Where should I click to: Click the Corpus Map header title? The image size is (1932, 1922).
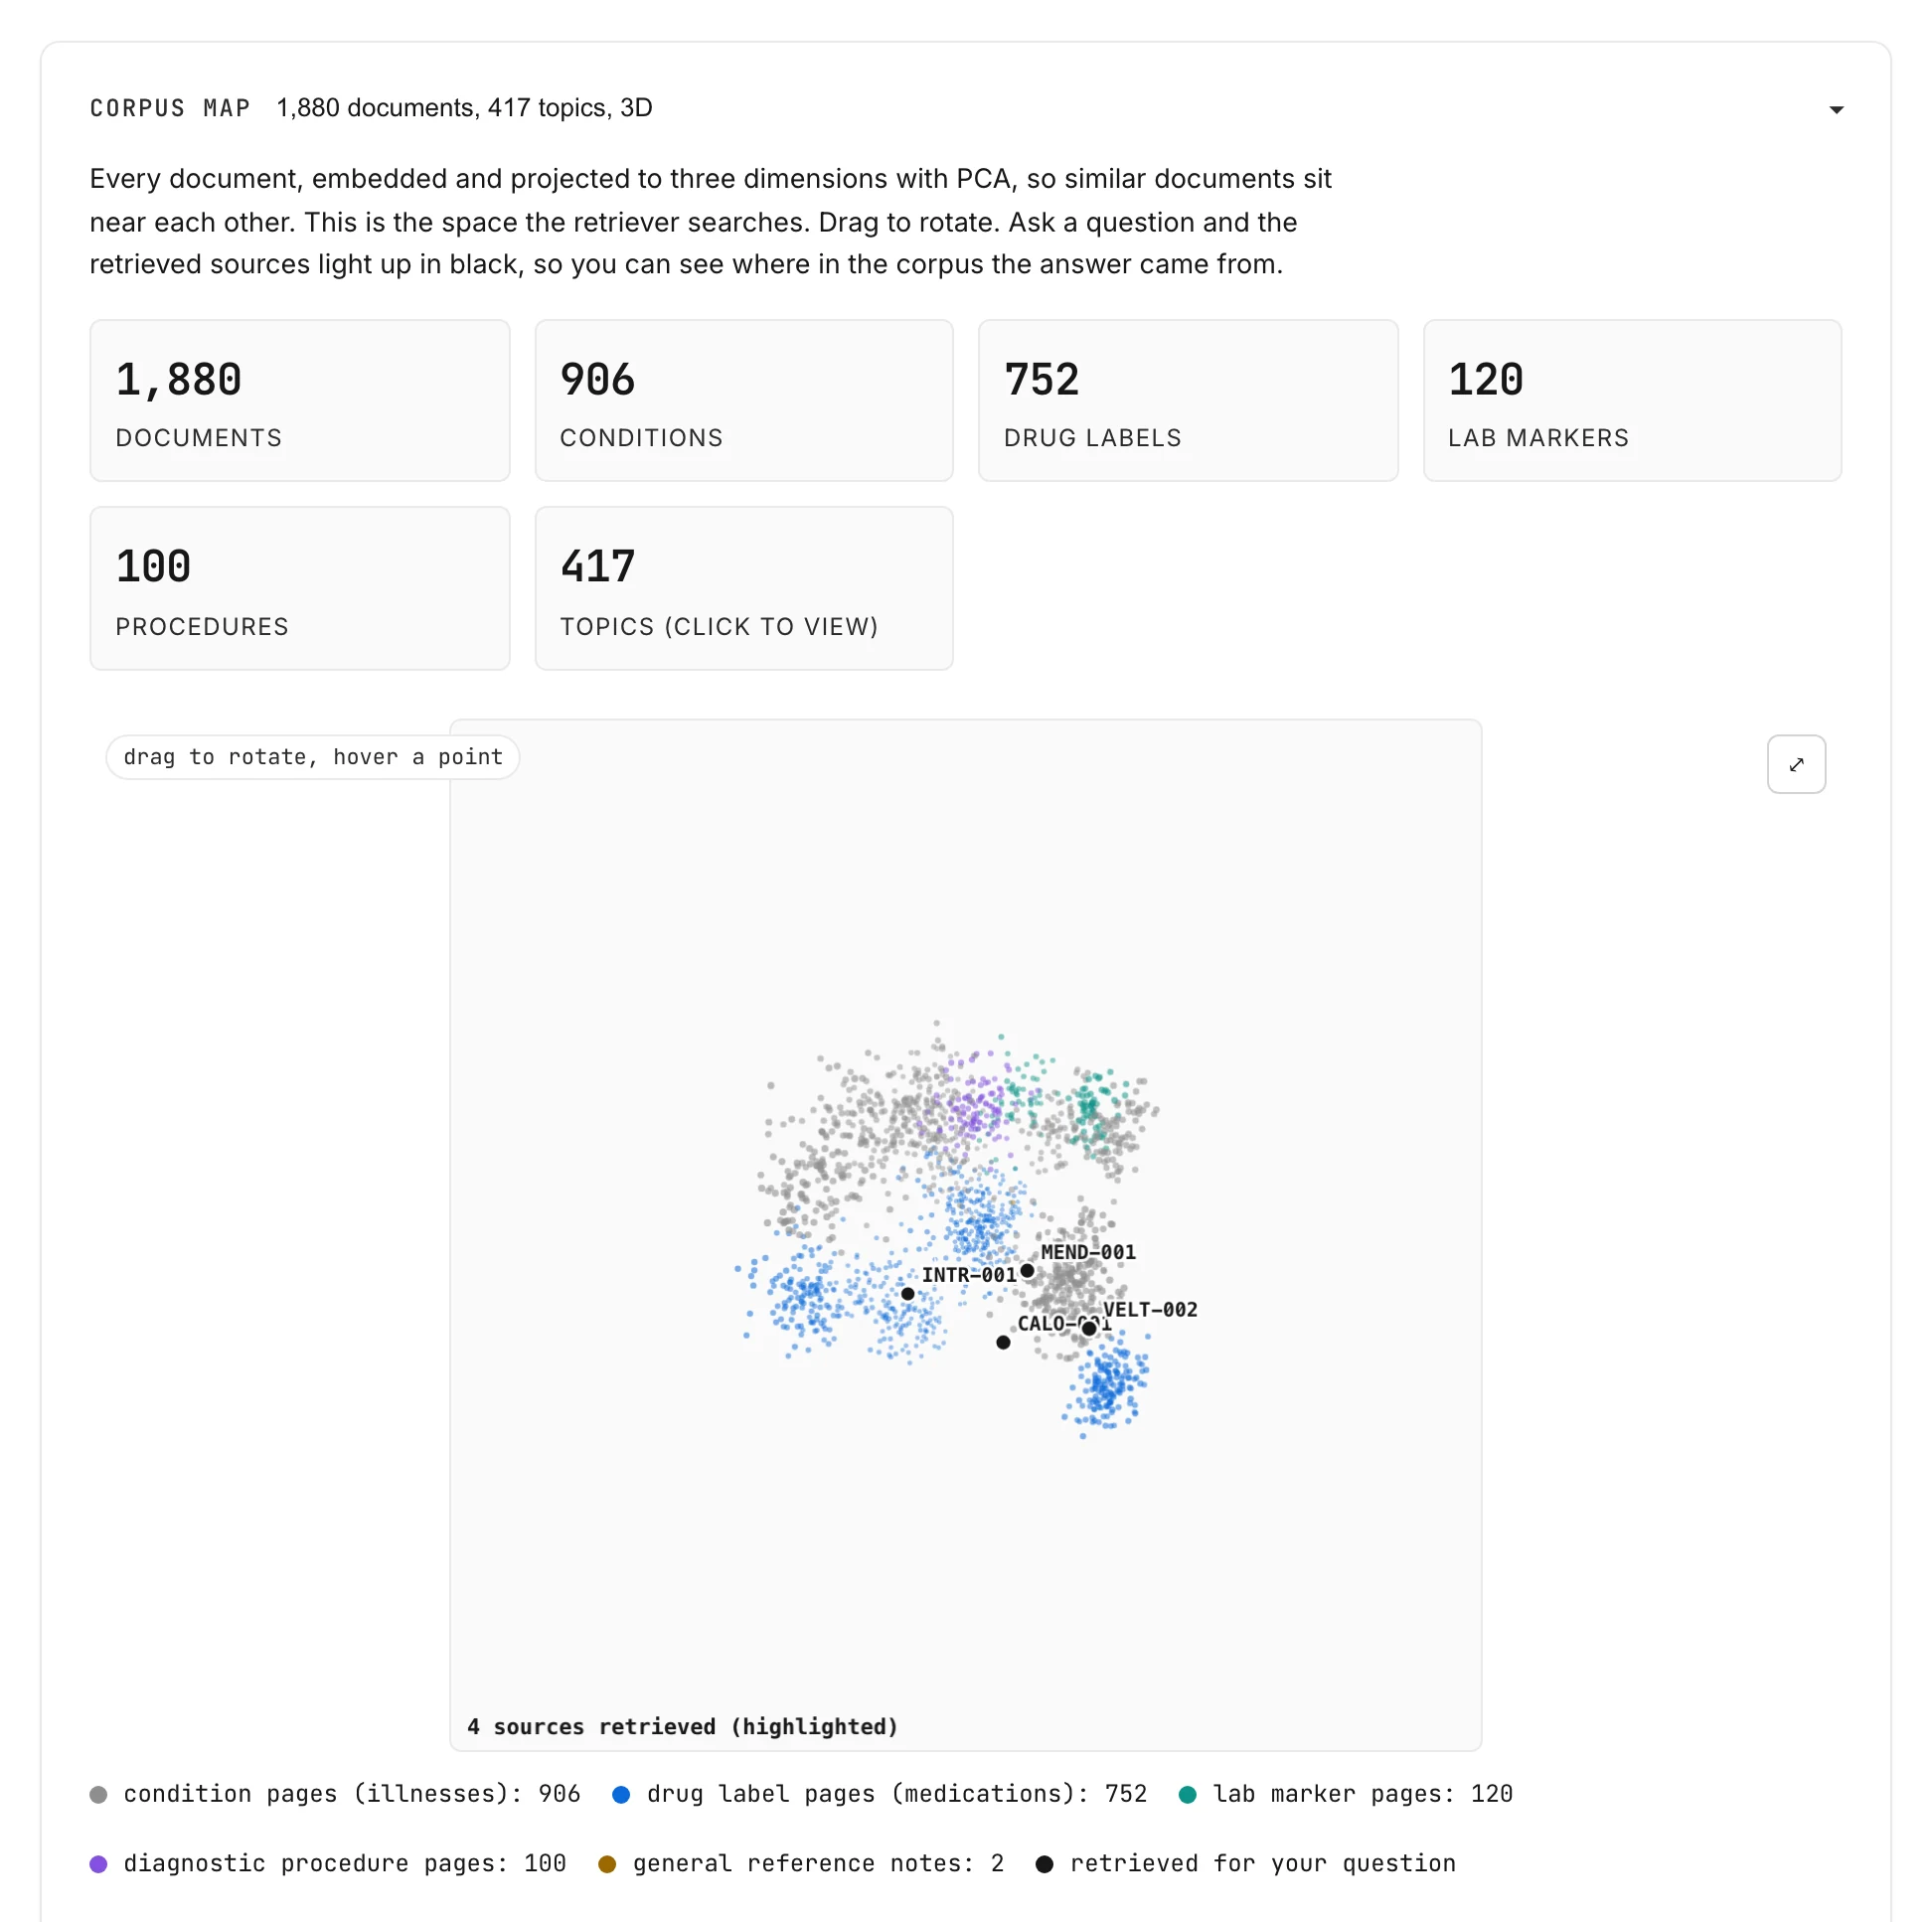point(170,108)
